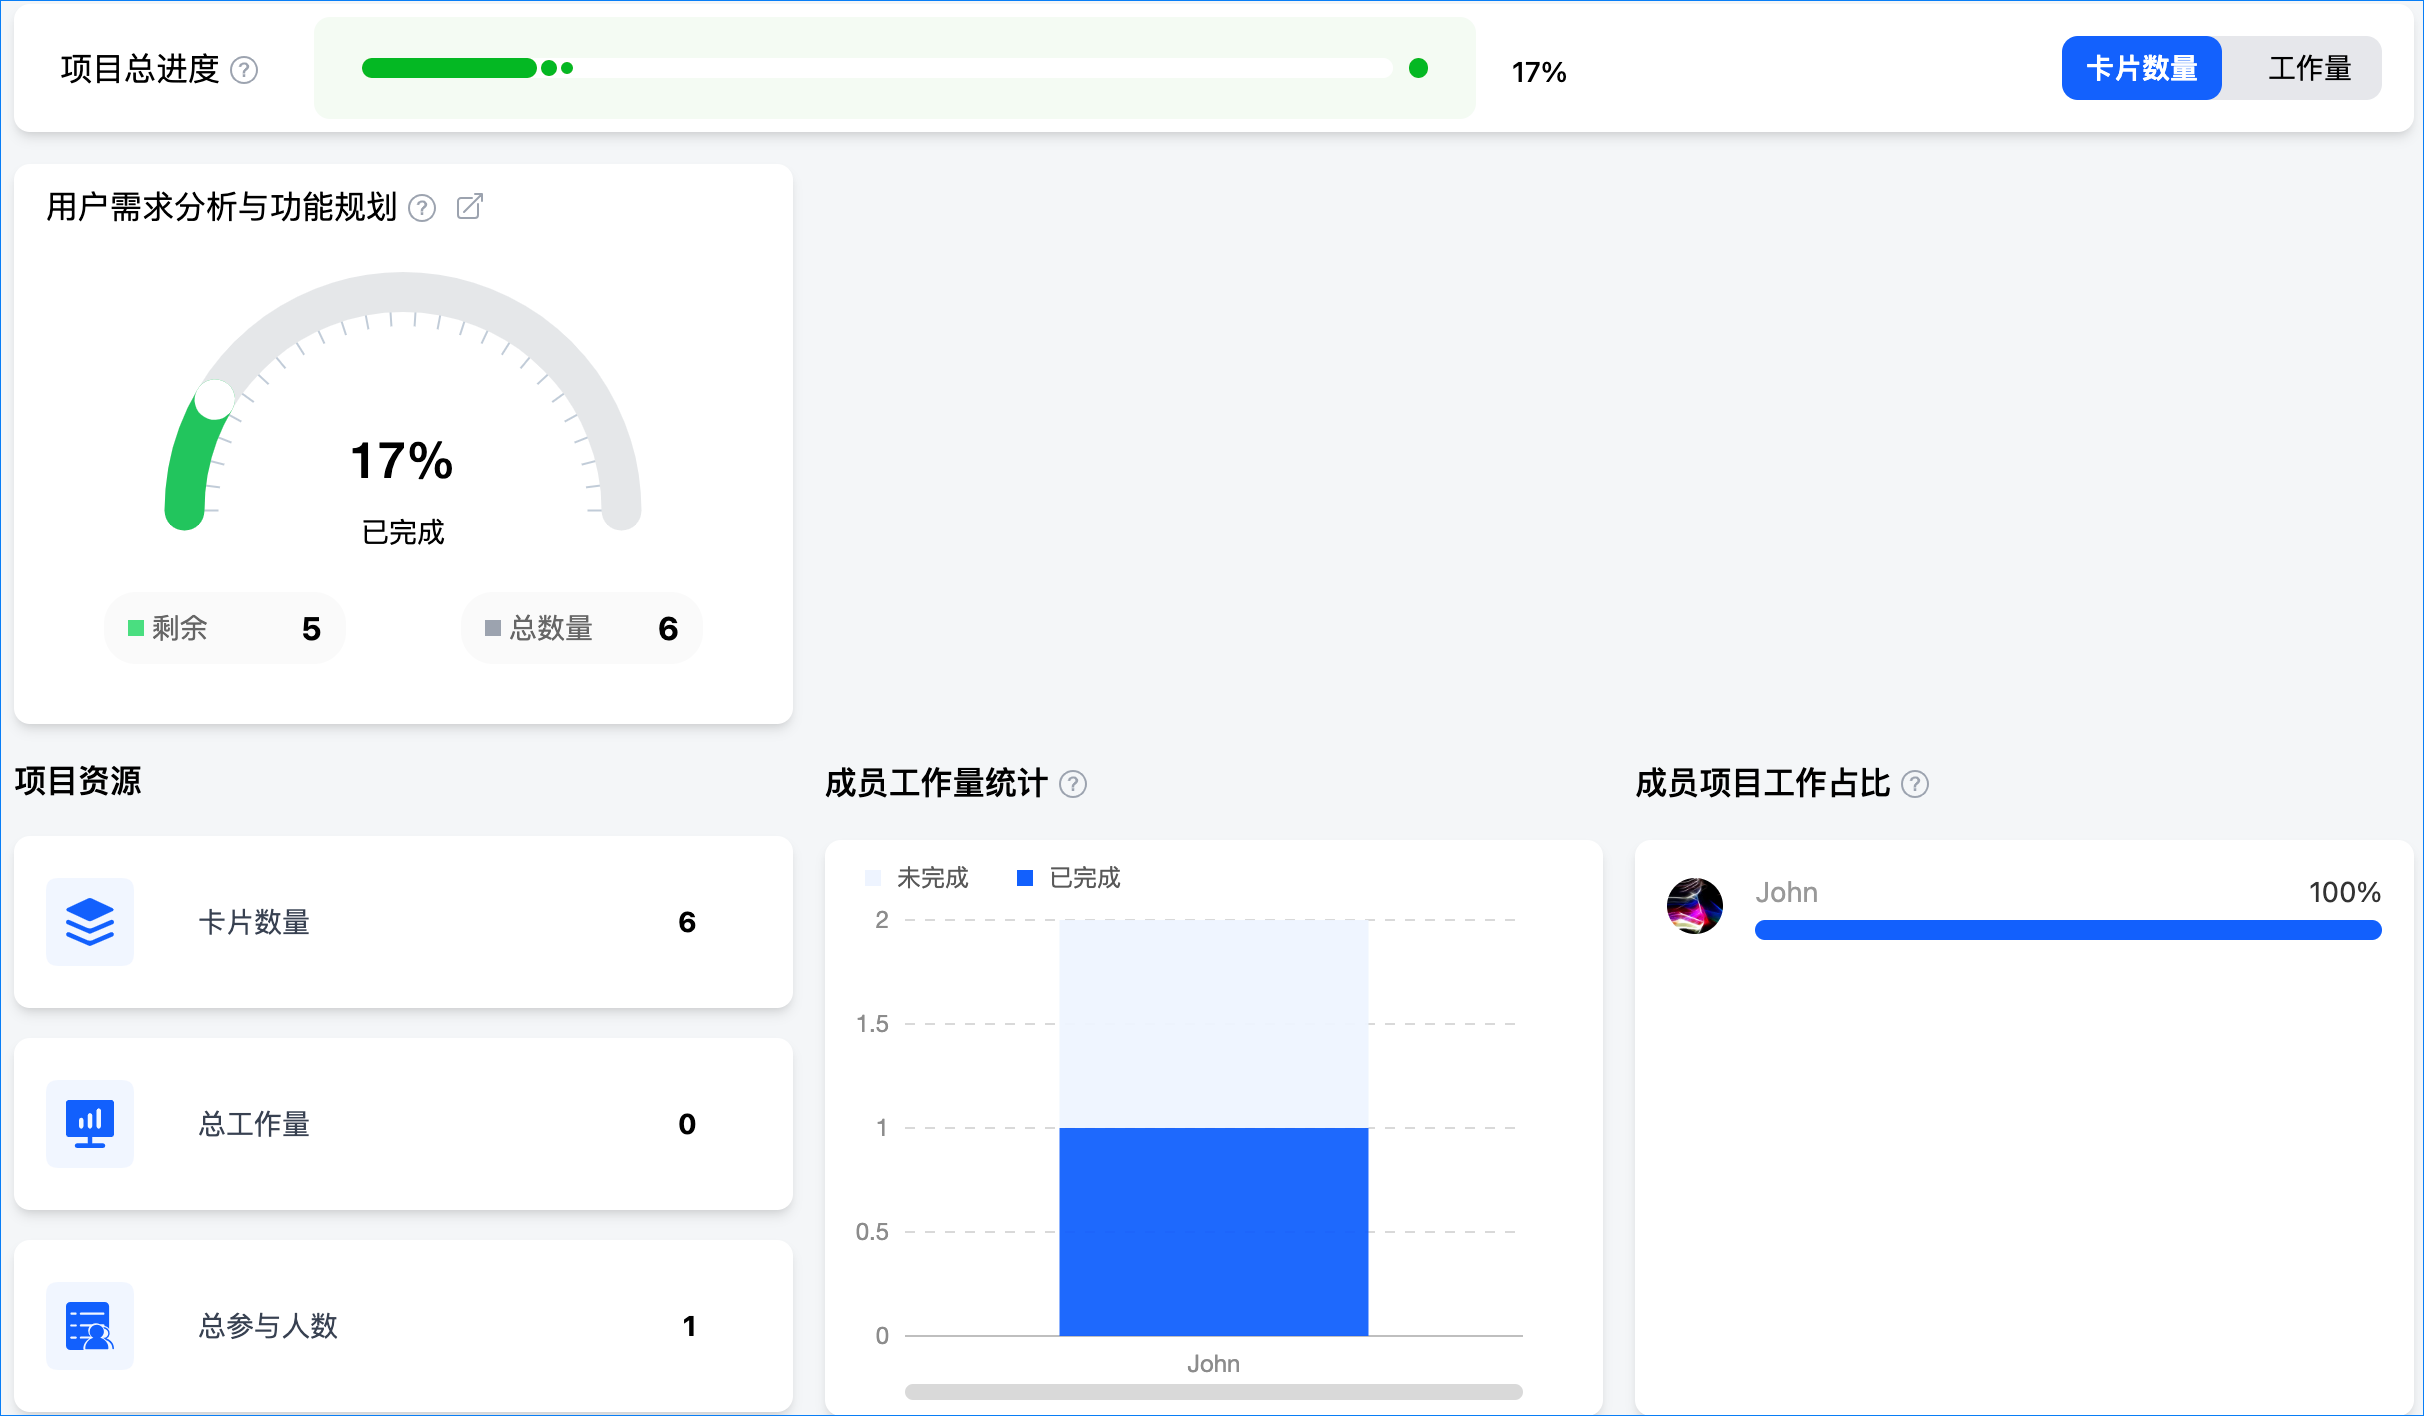Click the 总工作量 chart presentation icon
Image resolution: width=2424 pixels, height=1416 pixels.
point(90,1124)
